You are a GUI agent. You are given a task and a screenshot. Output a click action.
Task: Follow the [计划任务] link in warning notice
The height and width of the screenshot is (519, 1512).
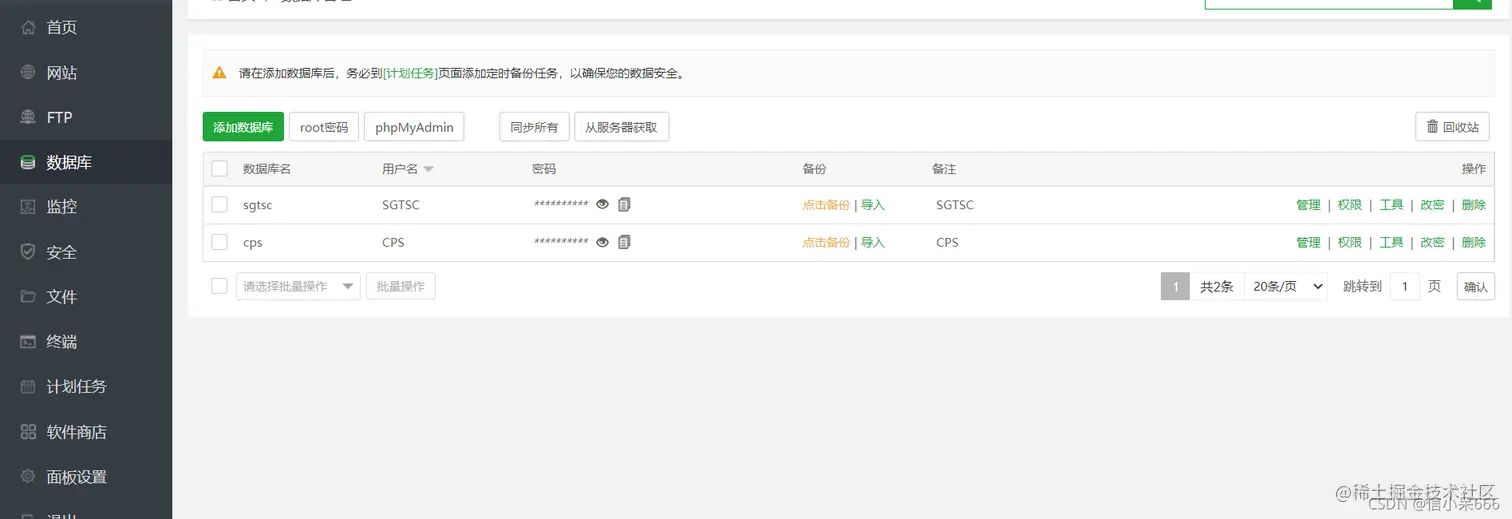tap(410, 73)
